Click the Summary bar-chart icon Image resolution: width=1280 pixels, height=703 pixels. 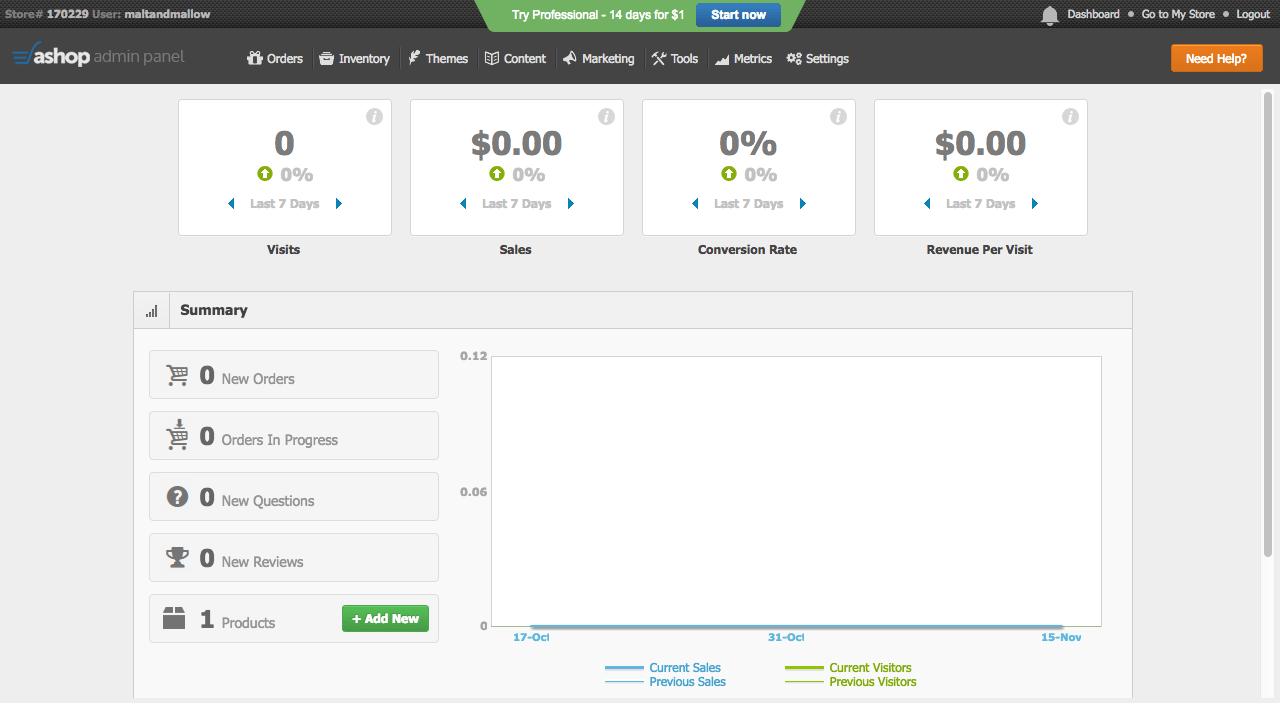pyautogui.click(x=152, y=311)
